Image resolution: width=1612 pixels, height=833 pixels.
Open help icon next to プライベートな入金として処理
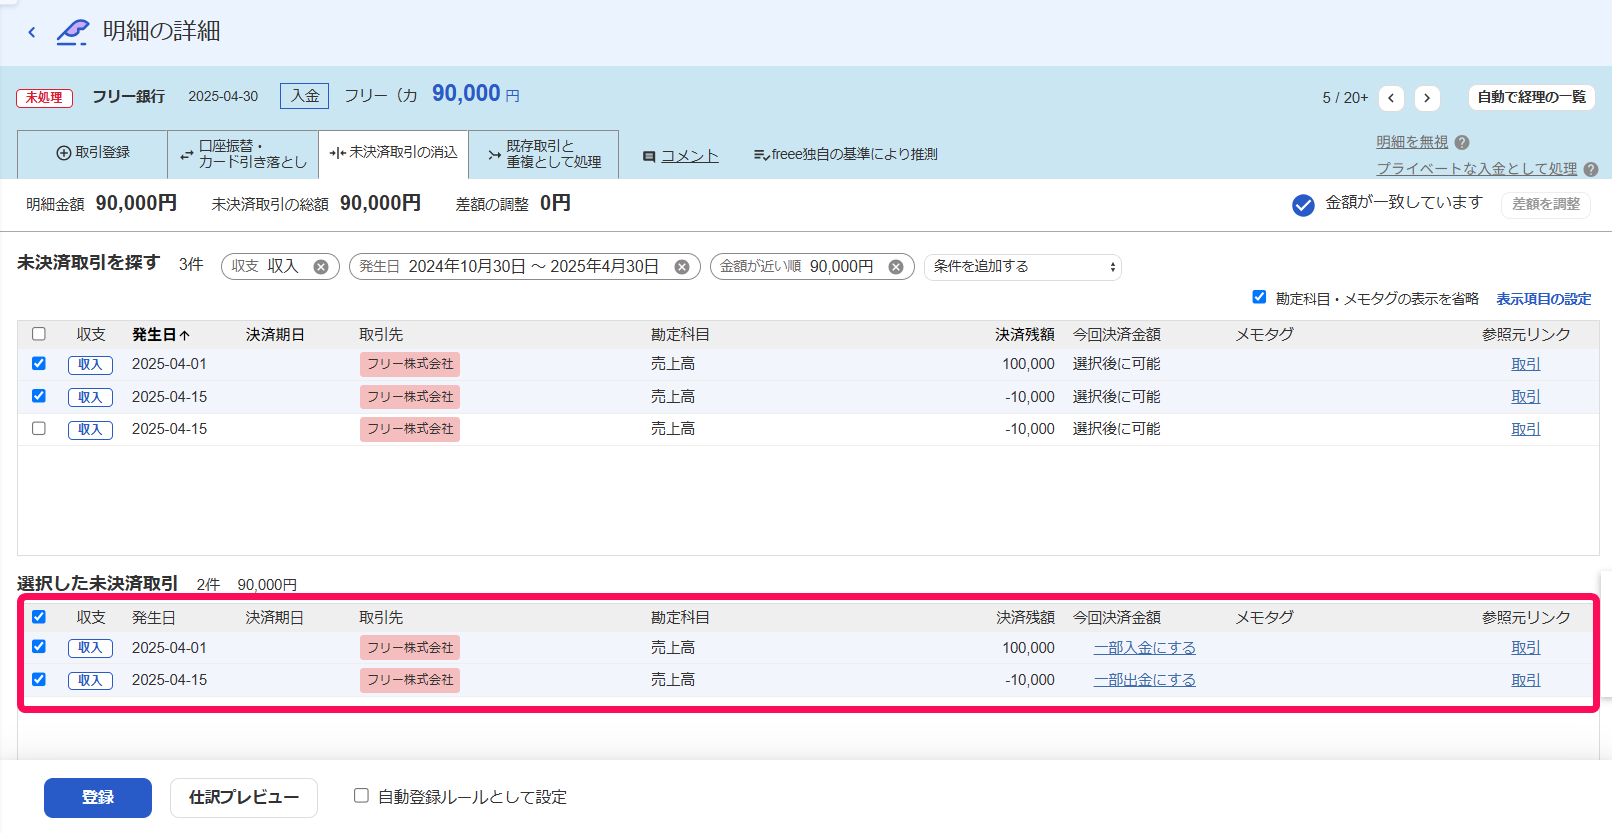(1591, 169)
